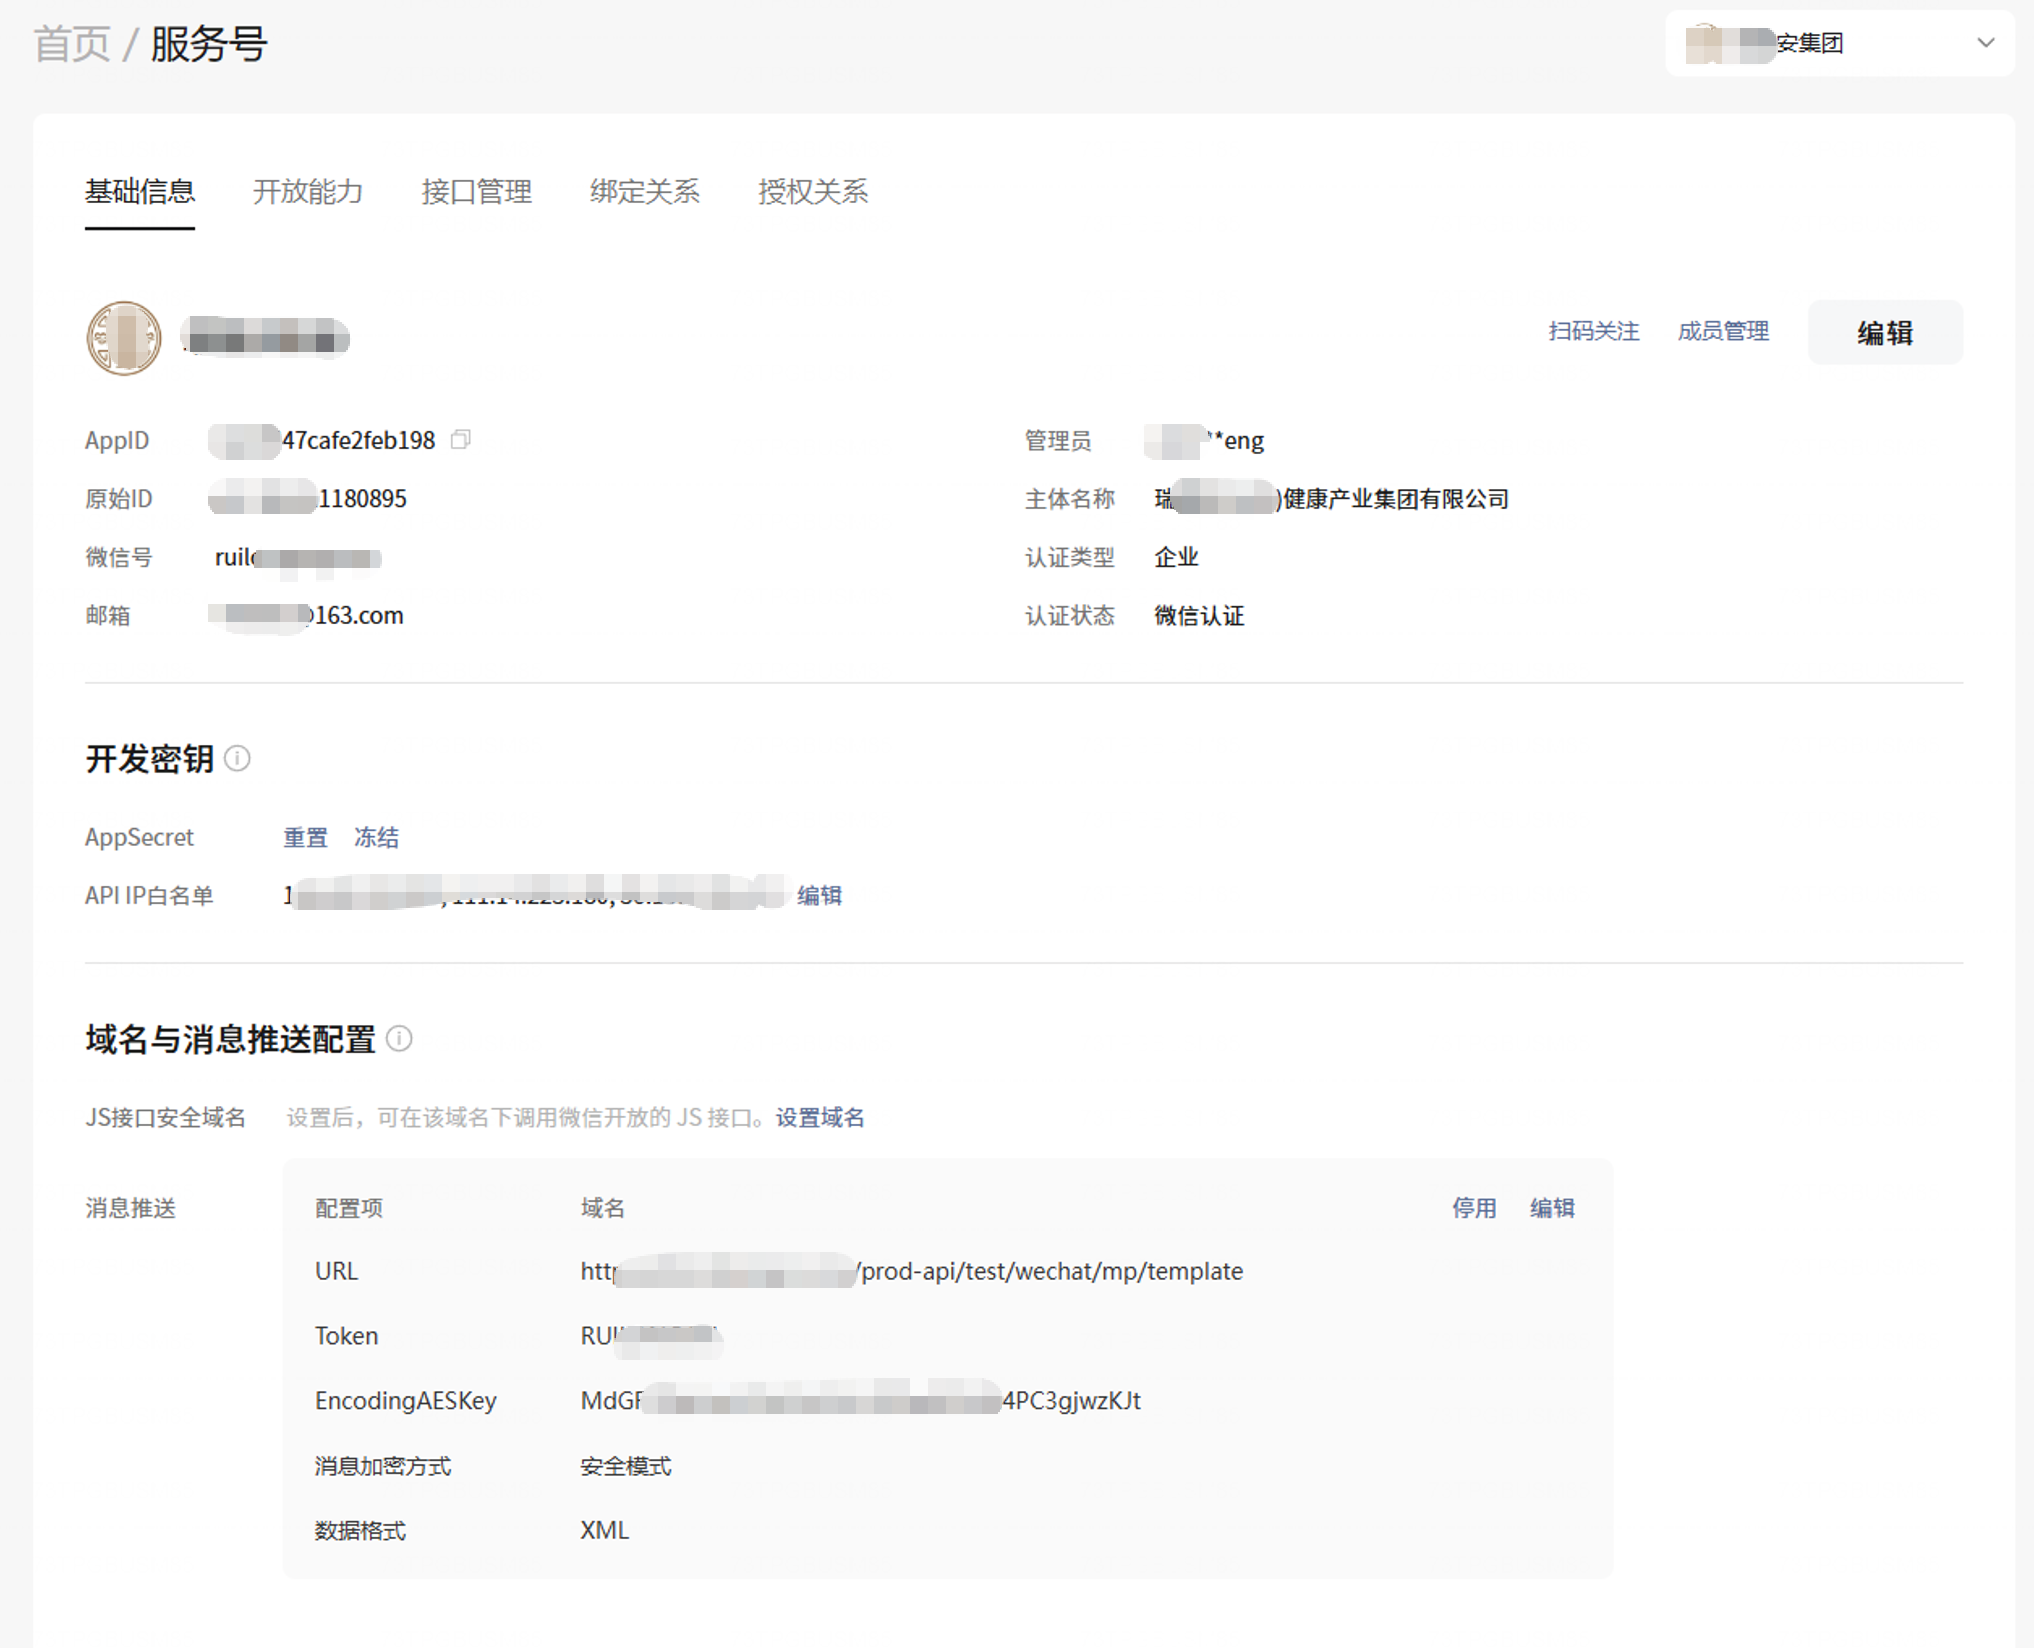Click 扫码关注 link

1593,331
